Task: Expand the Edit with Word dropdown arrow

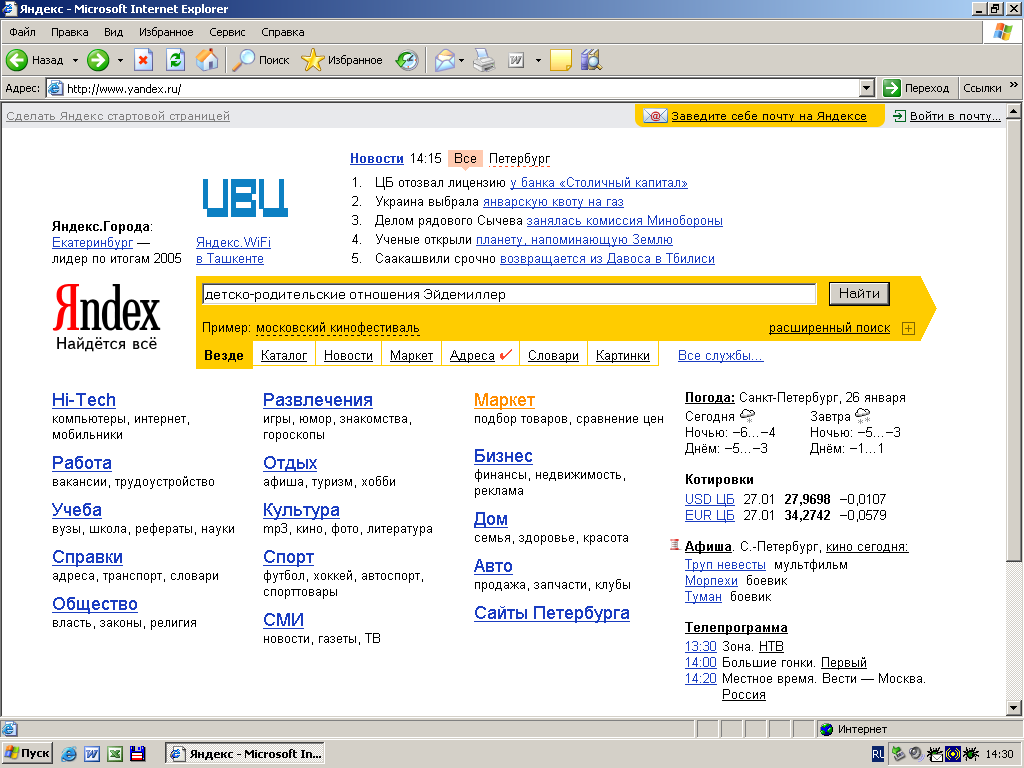Action: (538, 61)
